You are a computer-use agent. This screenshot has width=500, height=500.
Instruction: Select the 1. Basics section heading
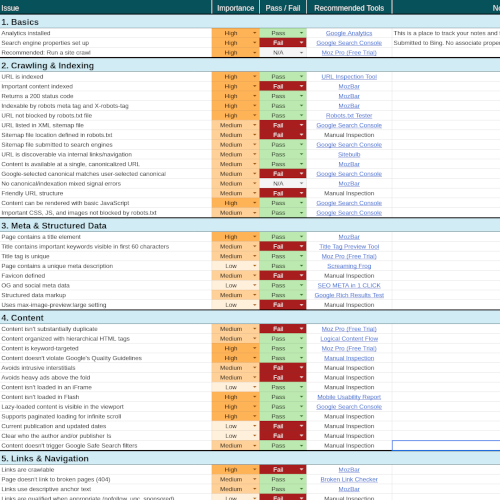pyautogui.click(x=20, y=22)
